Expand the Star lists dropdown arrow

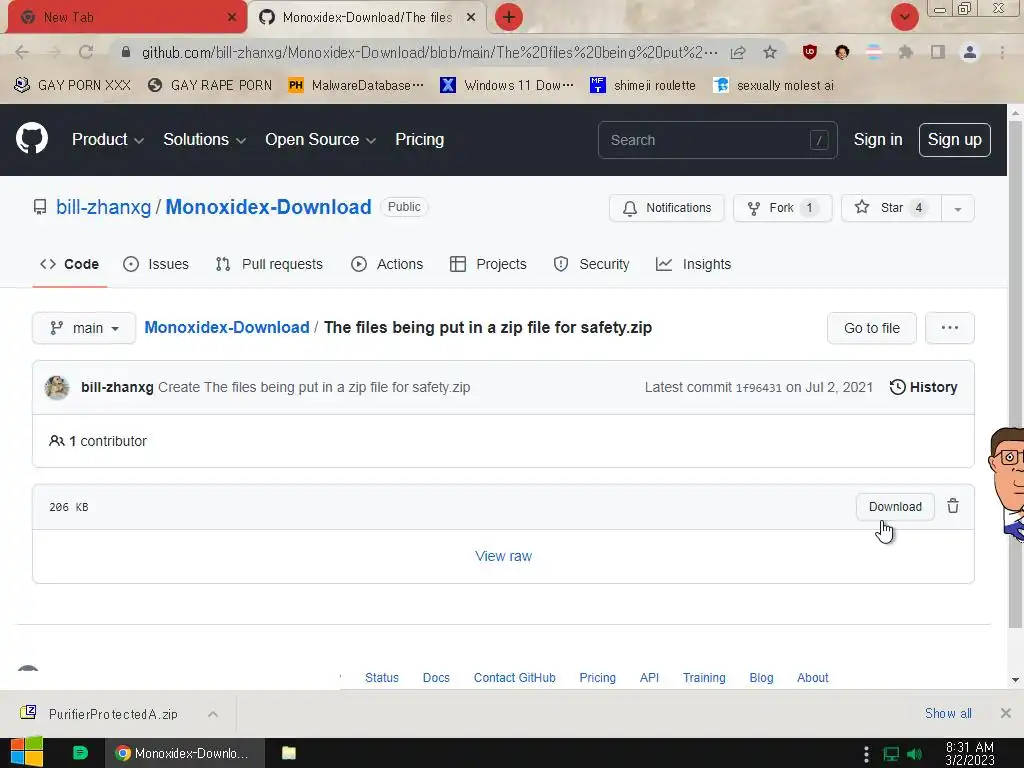[957, 208]
